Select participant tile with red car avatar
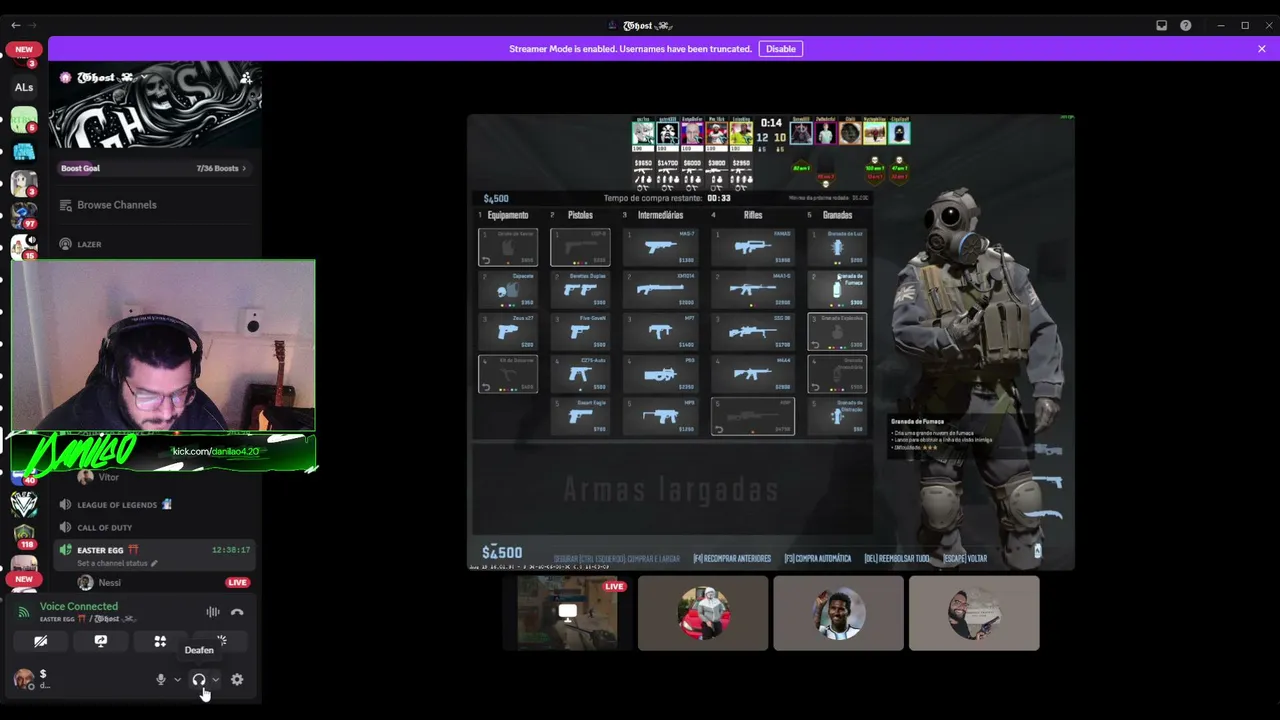The image size is (1280, 720). coord(703,613)
